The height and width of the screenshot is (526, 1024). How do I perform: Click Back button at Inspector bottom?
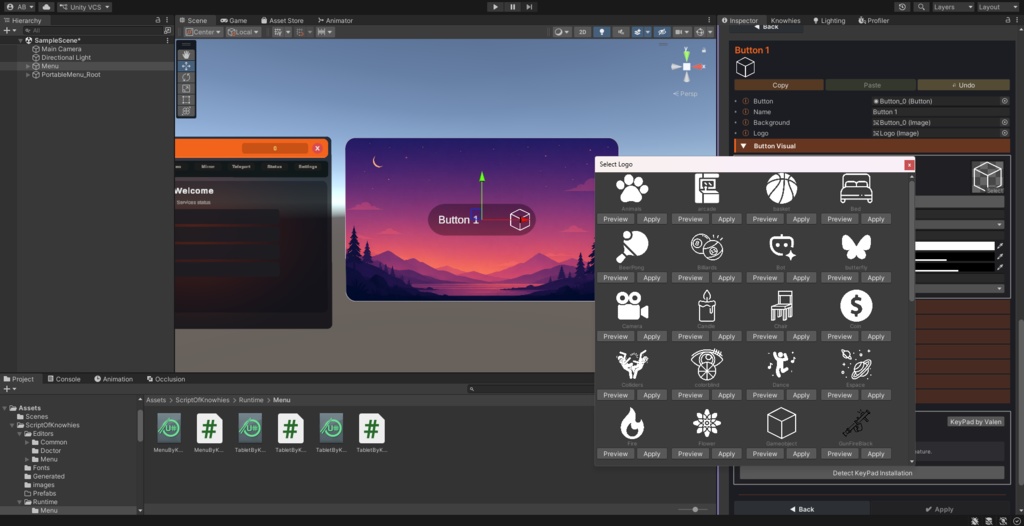click(802, 509)
